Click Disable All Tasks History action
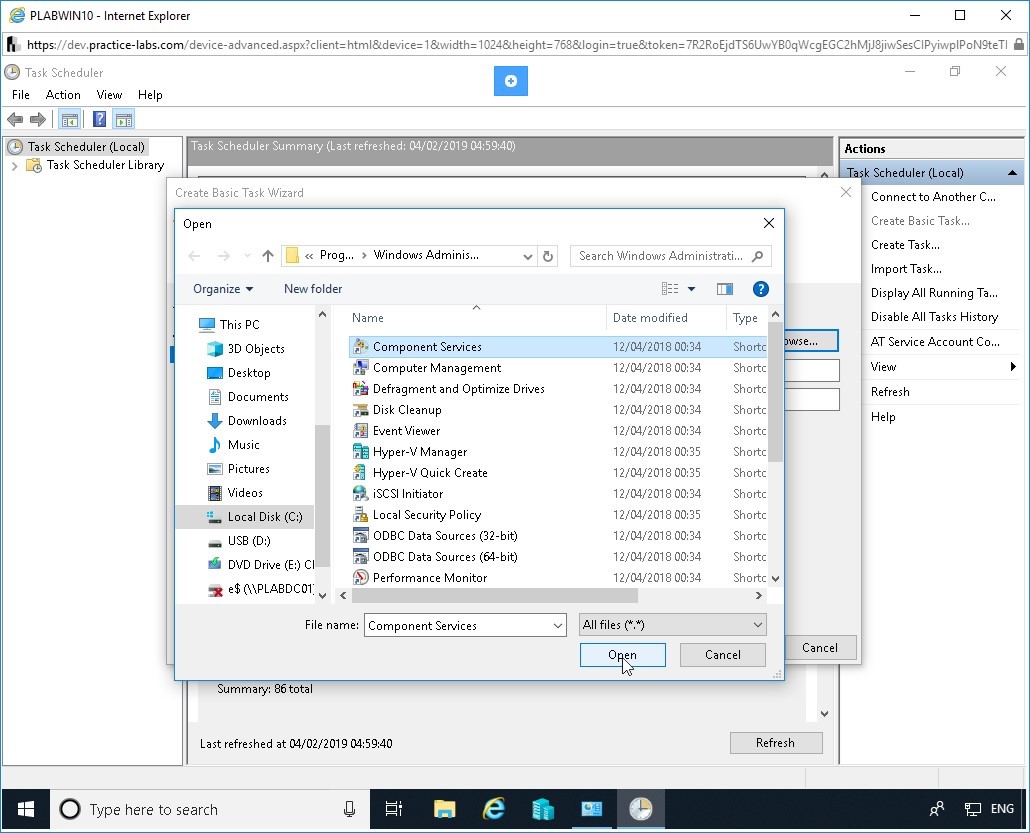The width and height of the screenshot is (1030, 833). tap(934, 317)
